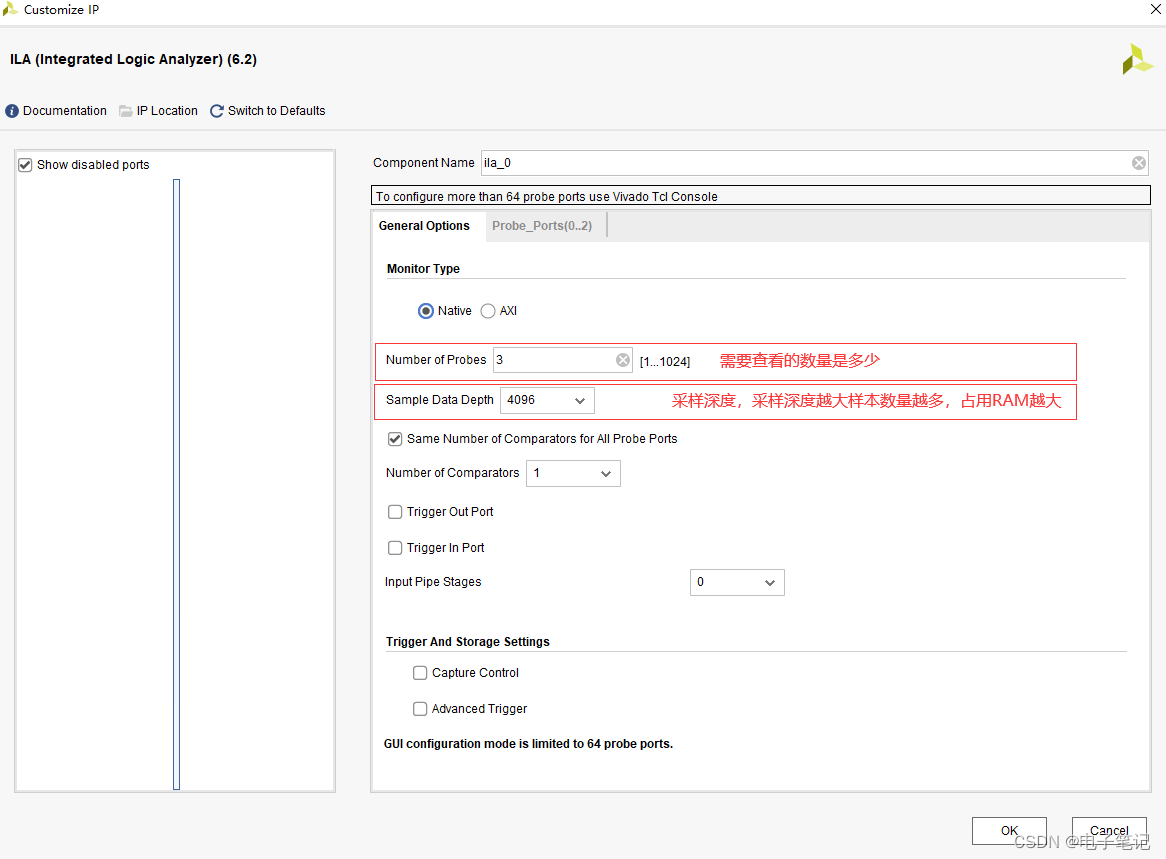Click Switch to Defaults
Image resolution: width=1166 pixels, height=859 pixels.
(x=277, y=111)
